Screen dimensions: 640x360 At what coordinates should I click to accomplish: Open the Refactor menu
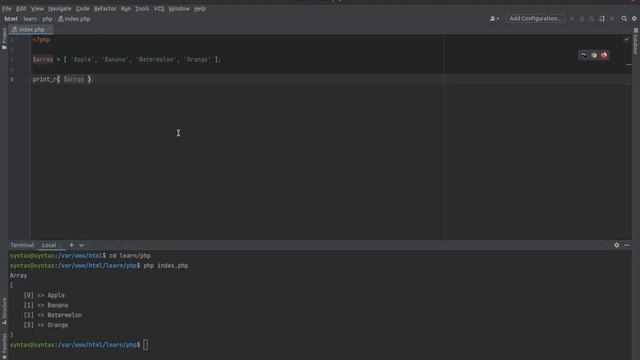[105, 9]
